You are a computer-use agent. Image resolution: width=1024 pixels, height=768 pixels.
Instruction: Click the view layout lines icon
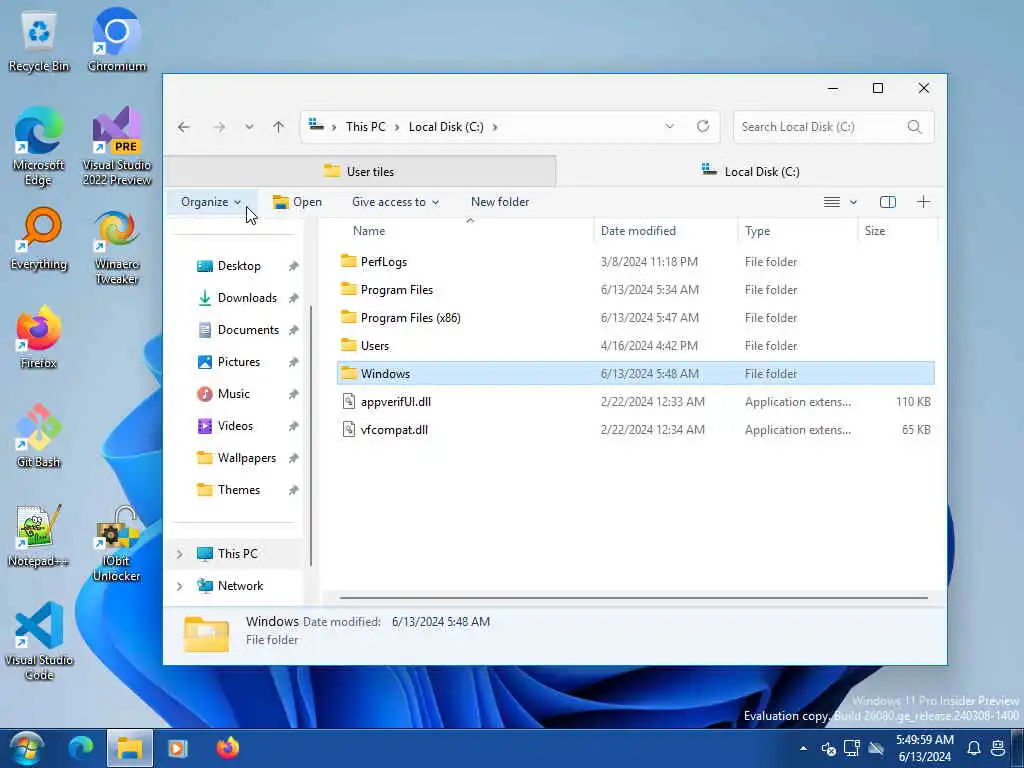pyautogui.click(x=831, y=202)
